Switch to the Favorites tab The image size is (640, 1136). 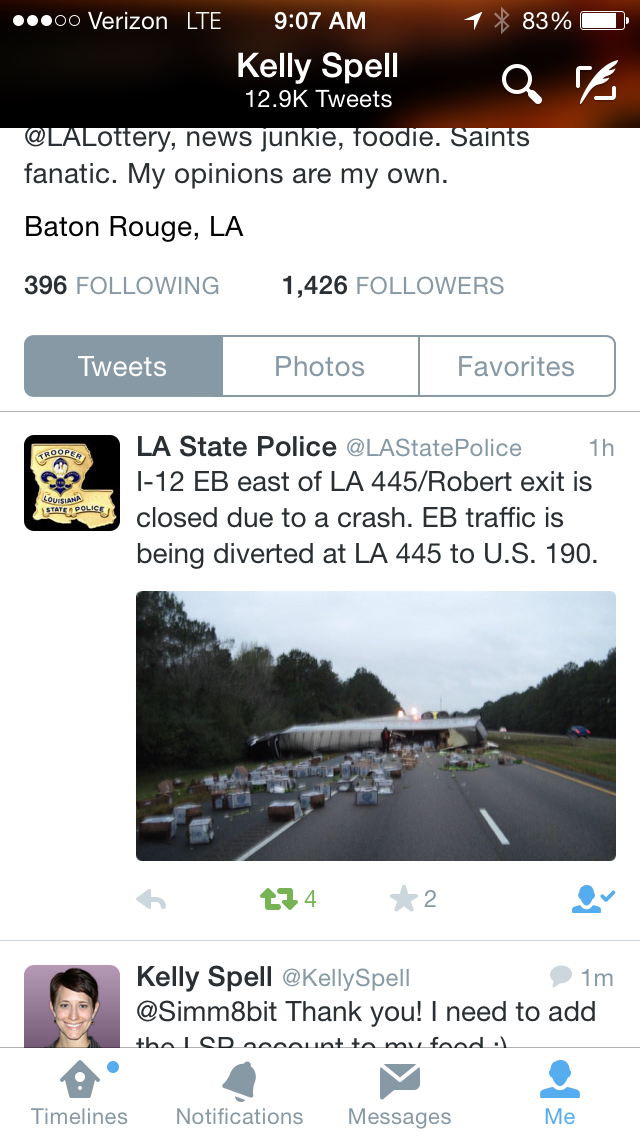[x=517, y=366]
